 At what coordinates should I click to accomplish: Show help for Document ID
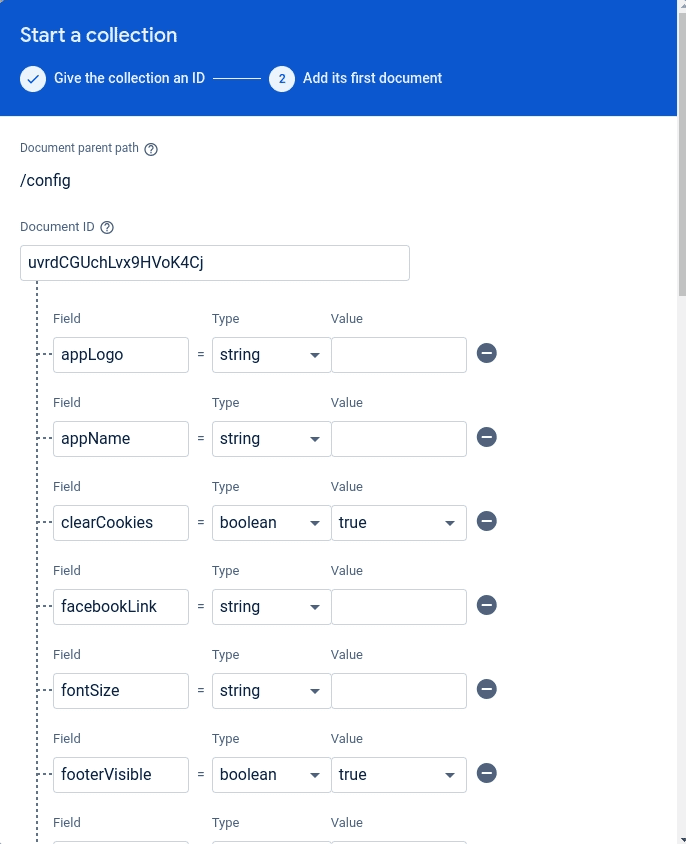pyautogui.click(x=107, y=228)
